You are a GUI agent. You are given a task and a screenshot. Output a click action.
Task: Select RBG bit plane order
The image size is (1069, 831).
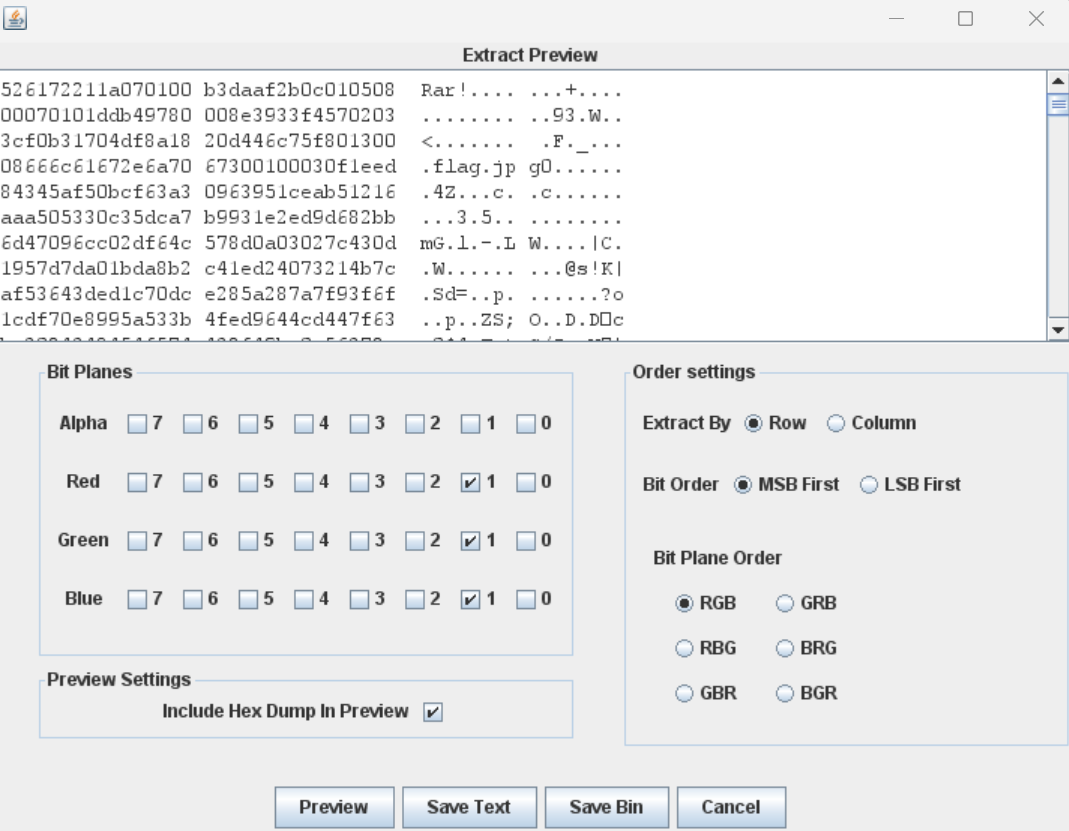684,648
